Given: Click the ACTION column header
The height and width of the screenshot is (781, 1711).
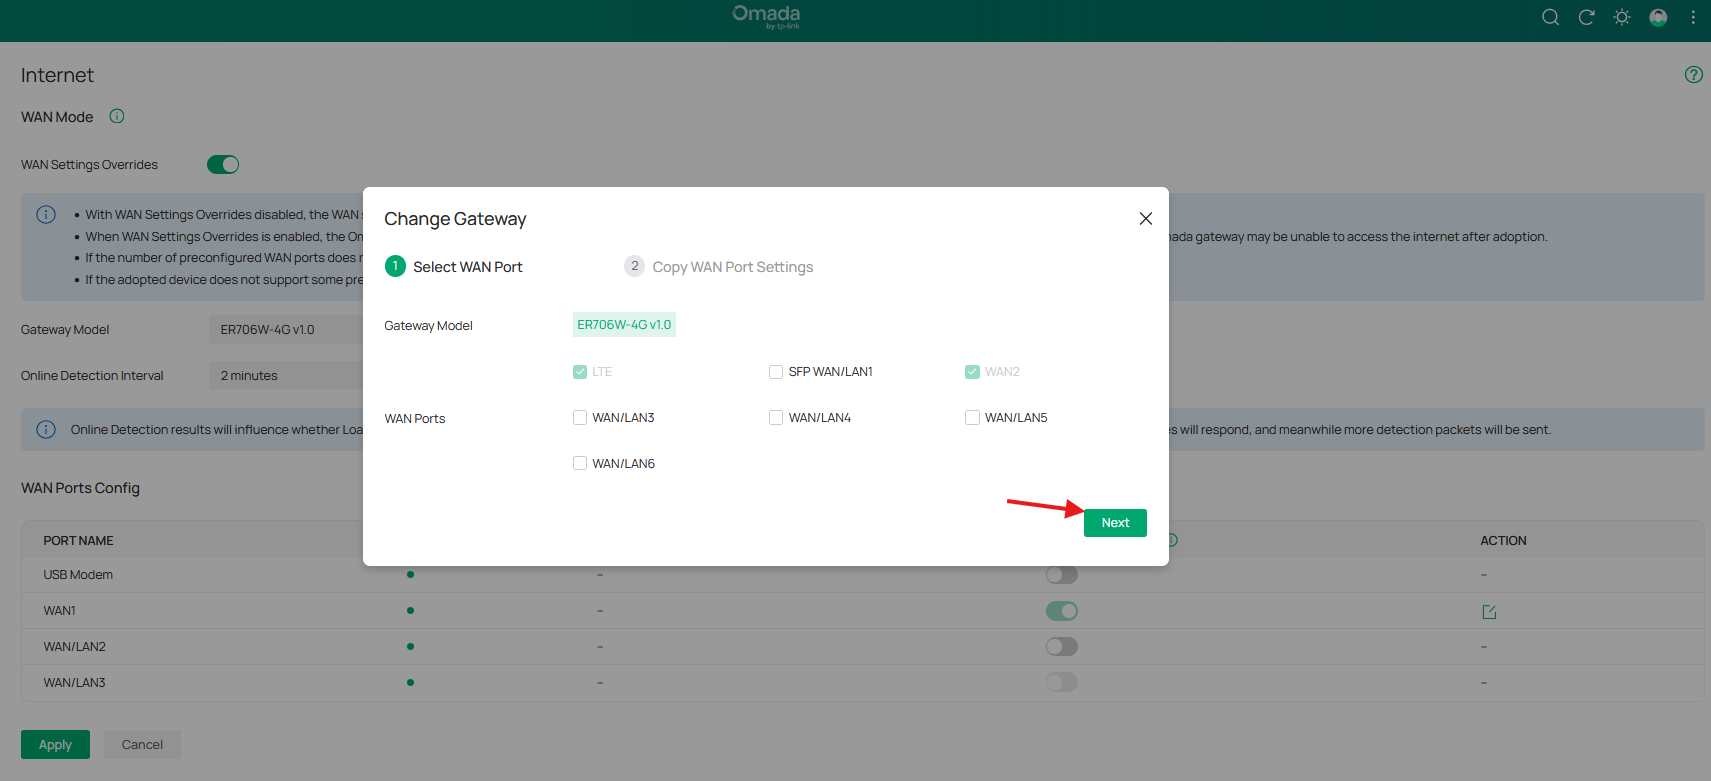Looking at the screenshot, I should click(1503, 541).
